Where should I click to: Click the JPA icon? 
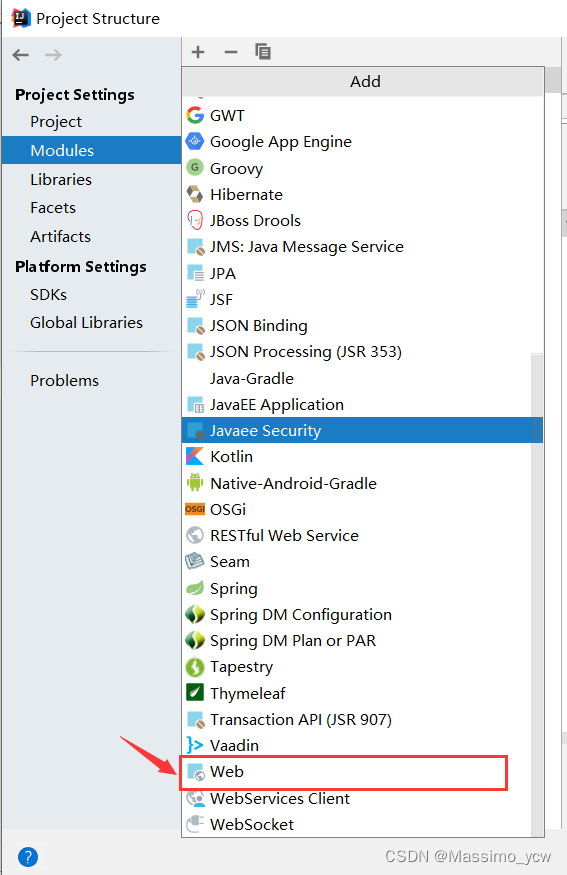[x=195, y=273]
